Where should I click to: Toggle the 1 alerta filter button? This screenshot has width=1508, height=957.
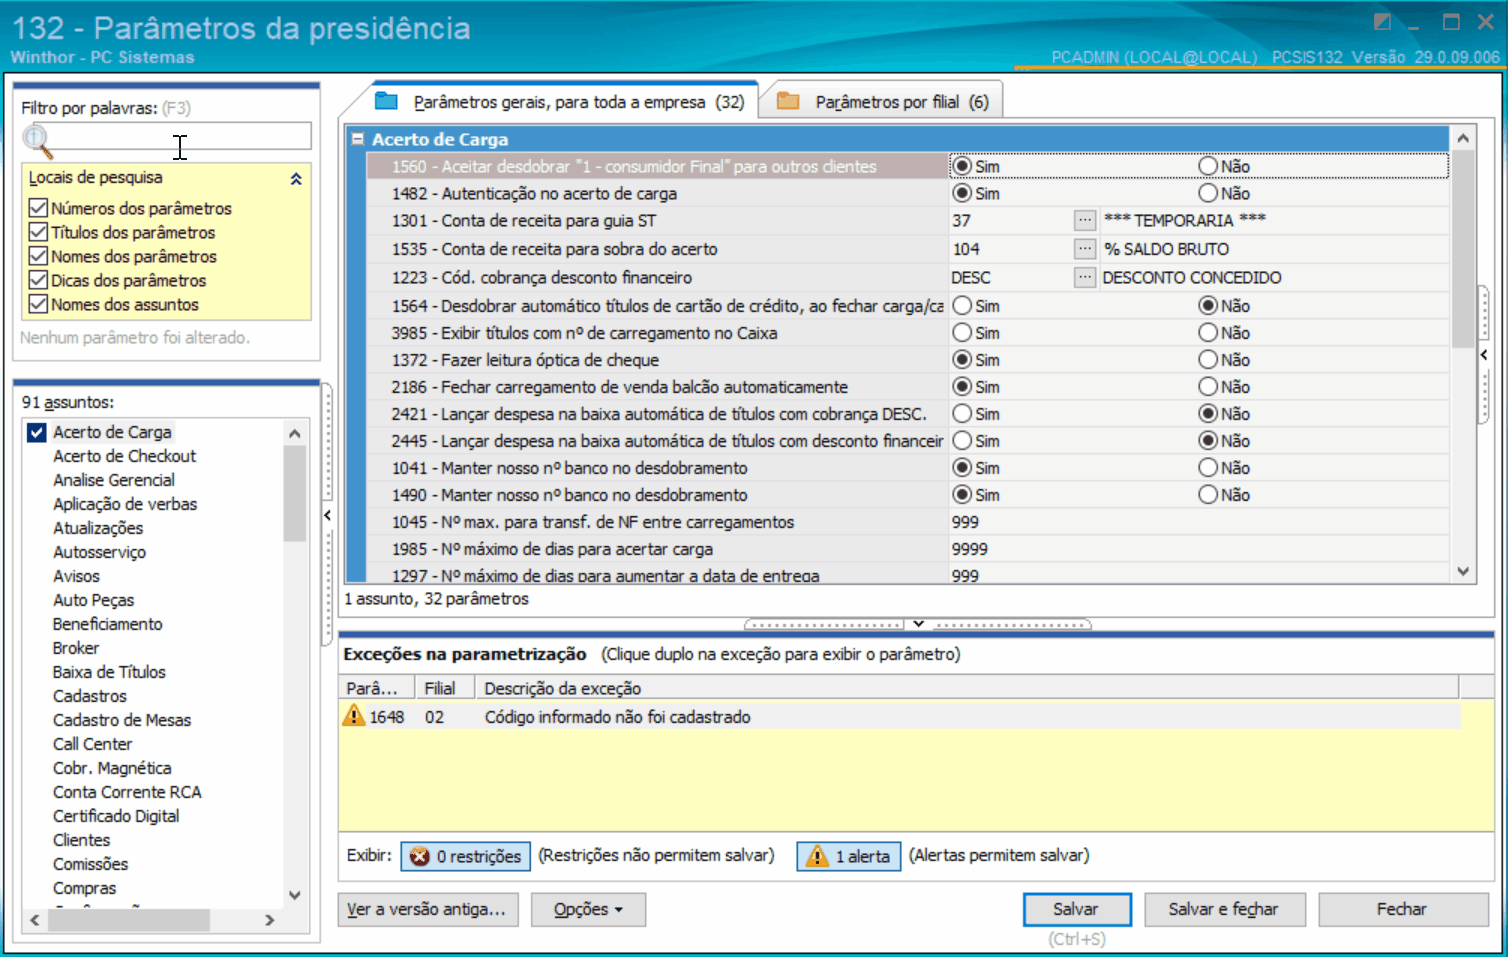click(x=849, y=856)
